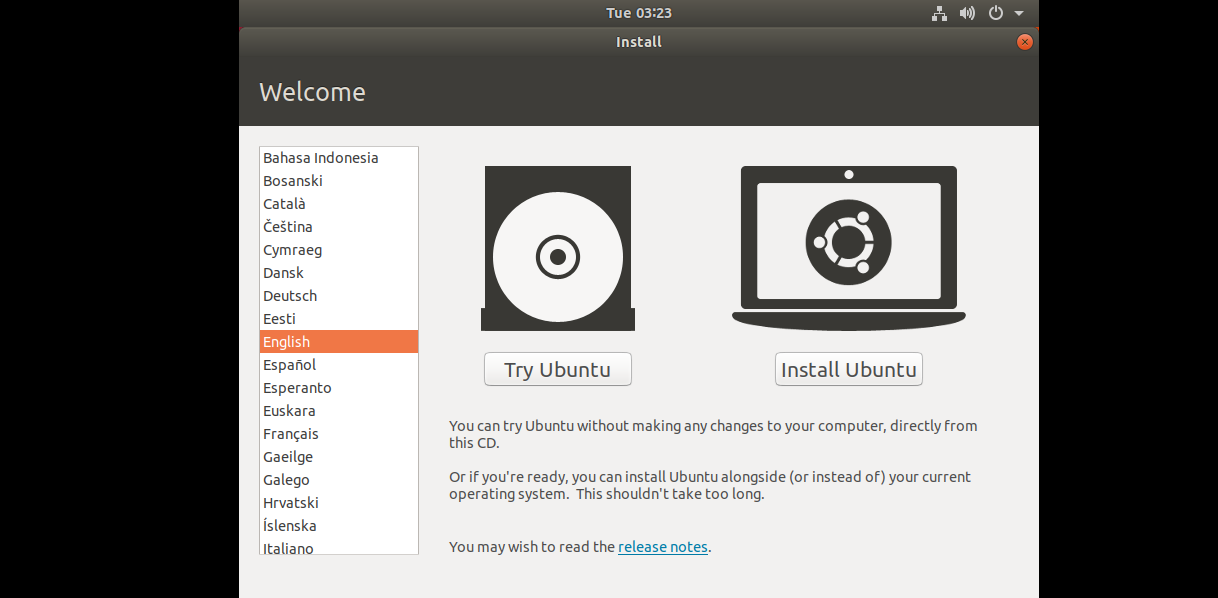The image size is (1218, 598).
Task: Click the power icon in top bar
Action: point(995,13)
